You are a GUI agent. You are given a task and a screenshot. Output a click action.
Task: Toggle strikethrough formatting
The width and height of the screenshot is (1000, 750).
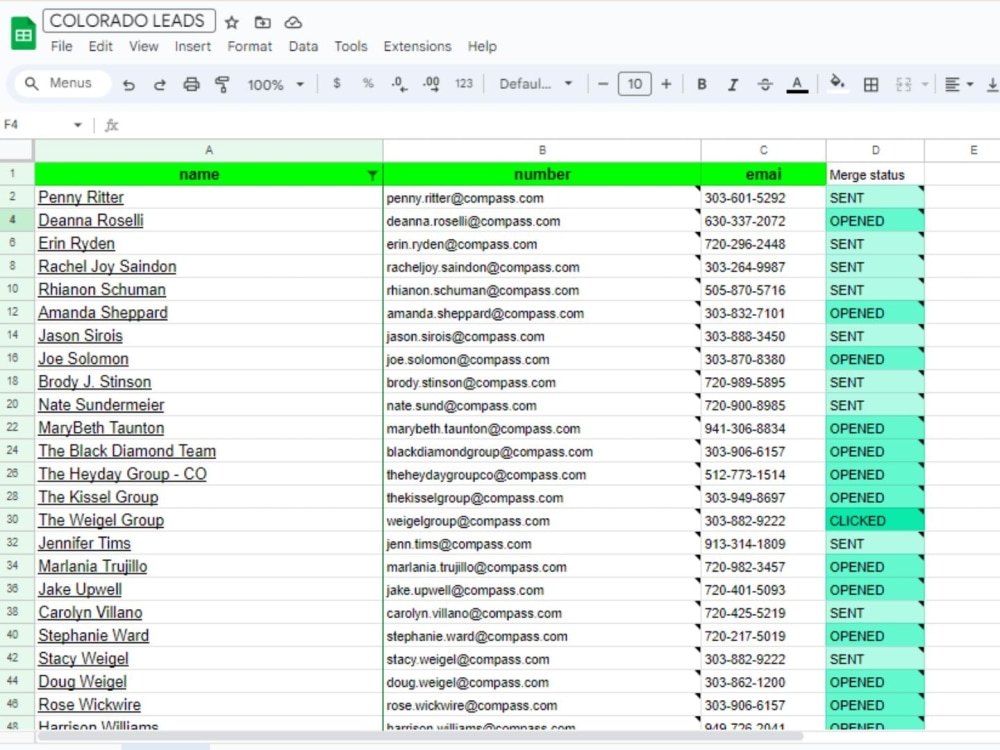[765, 84]
